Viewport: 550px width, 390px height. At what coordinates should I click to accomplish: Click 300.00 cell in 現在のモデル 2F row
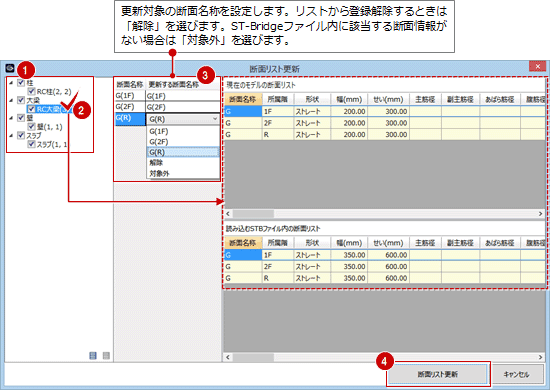pos(388,123)
